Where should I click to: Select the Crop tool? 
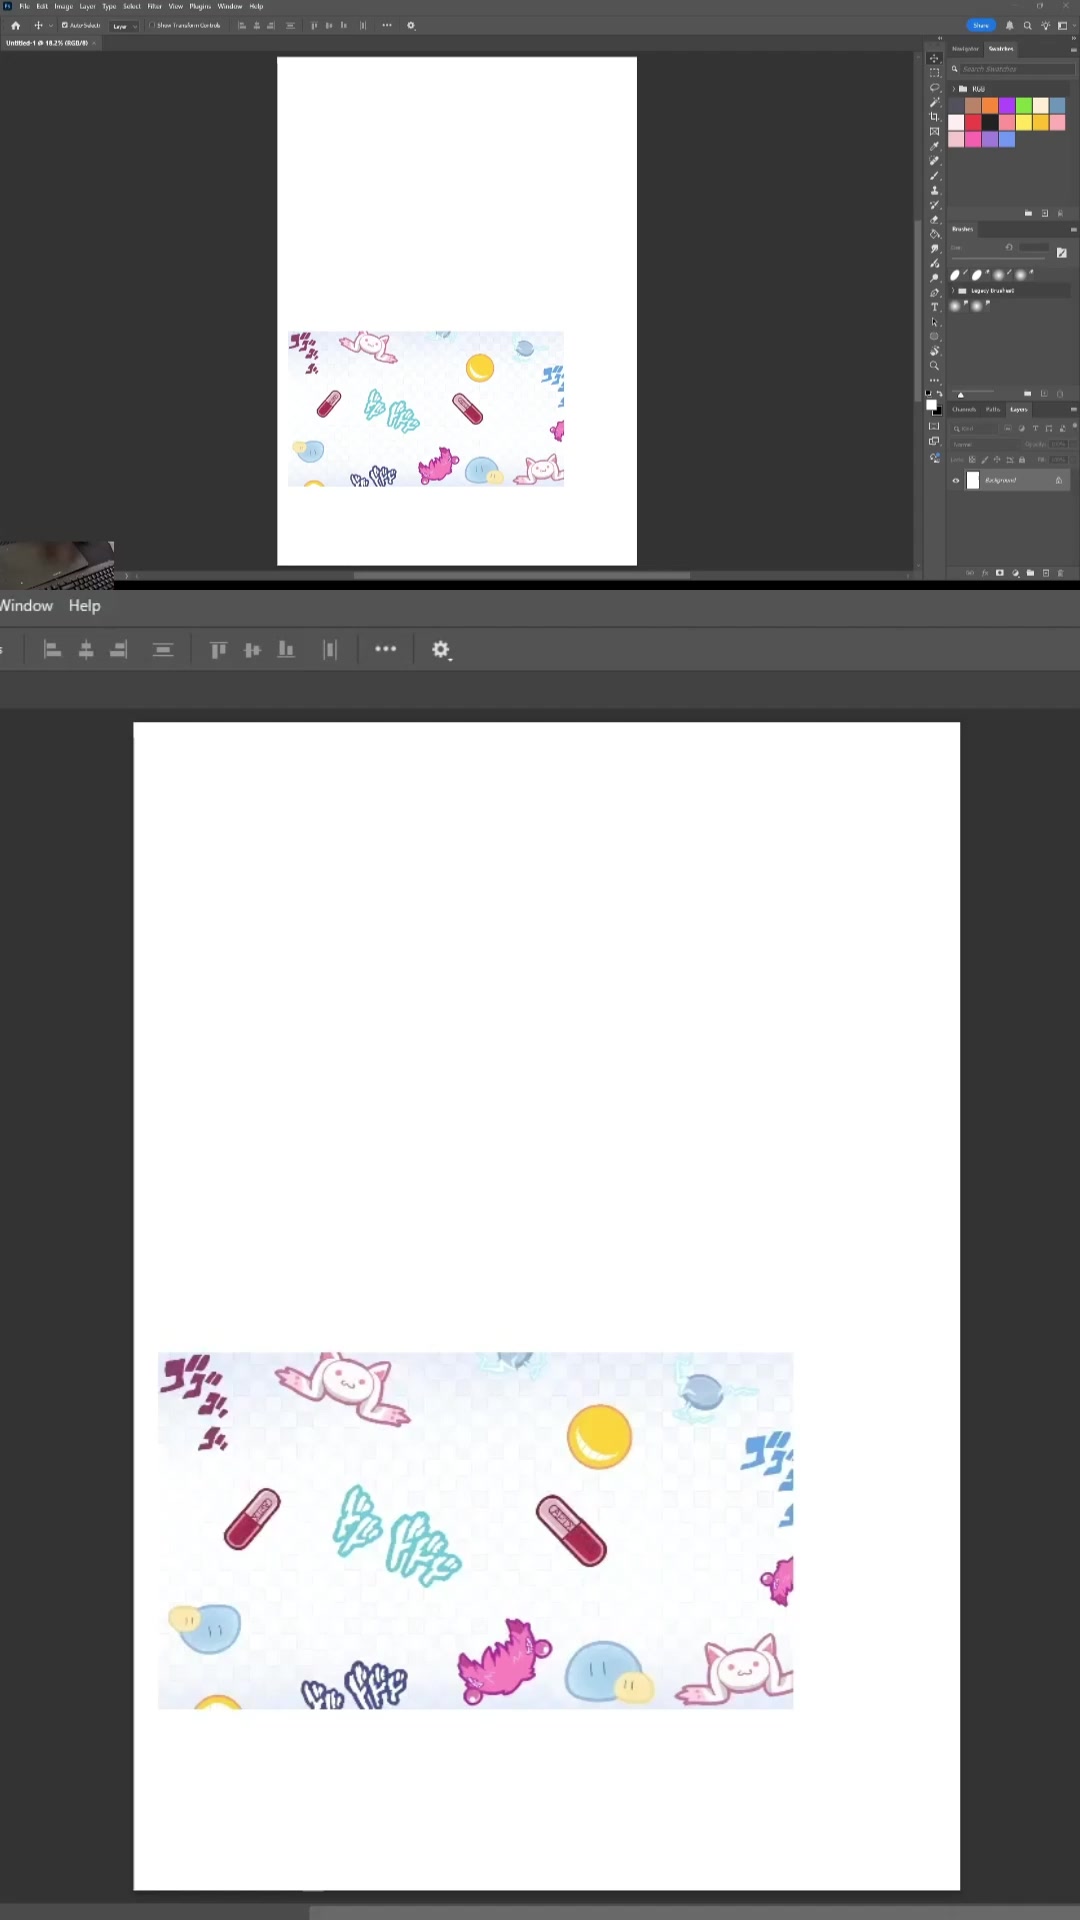coord(934,117)
